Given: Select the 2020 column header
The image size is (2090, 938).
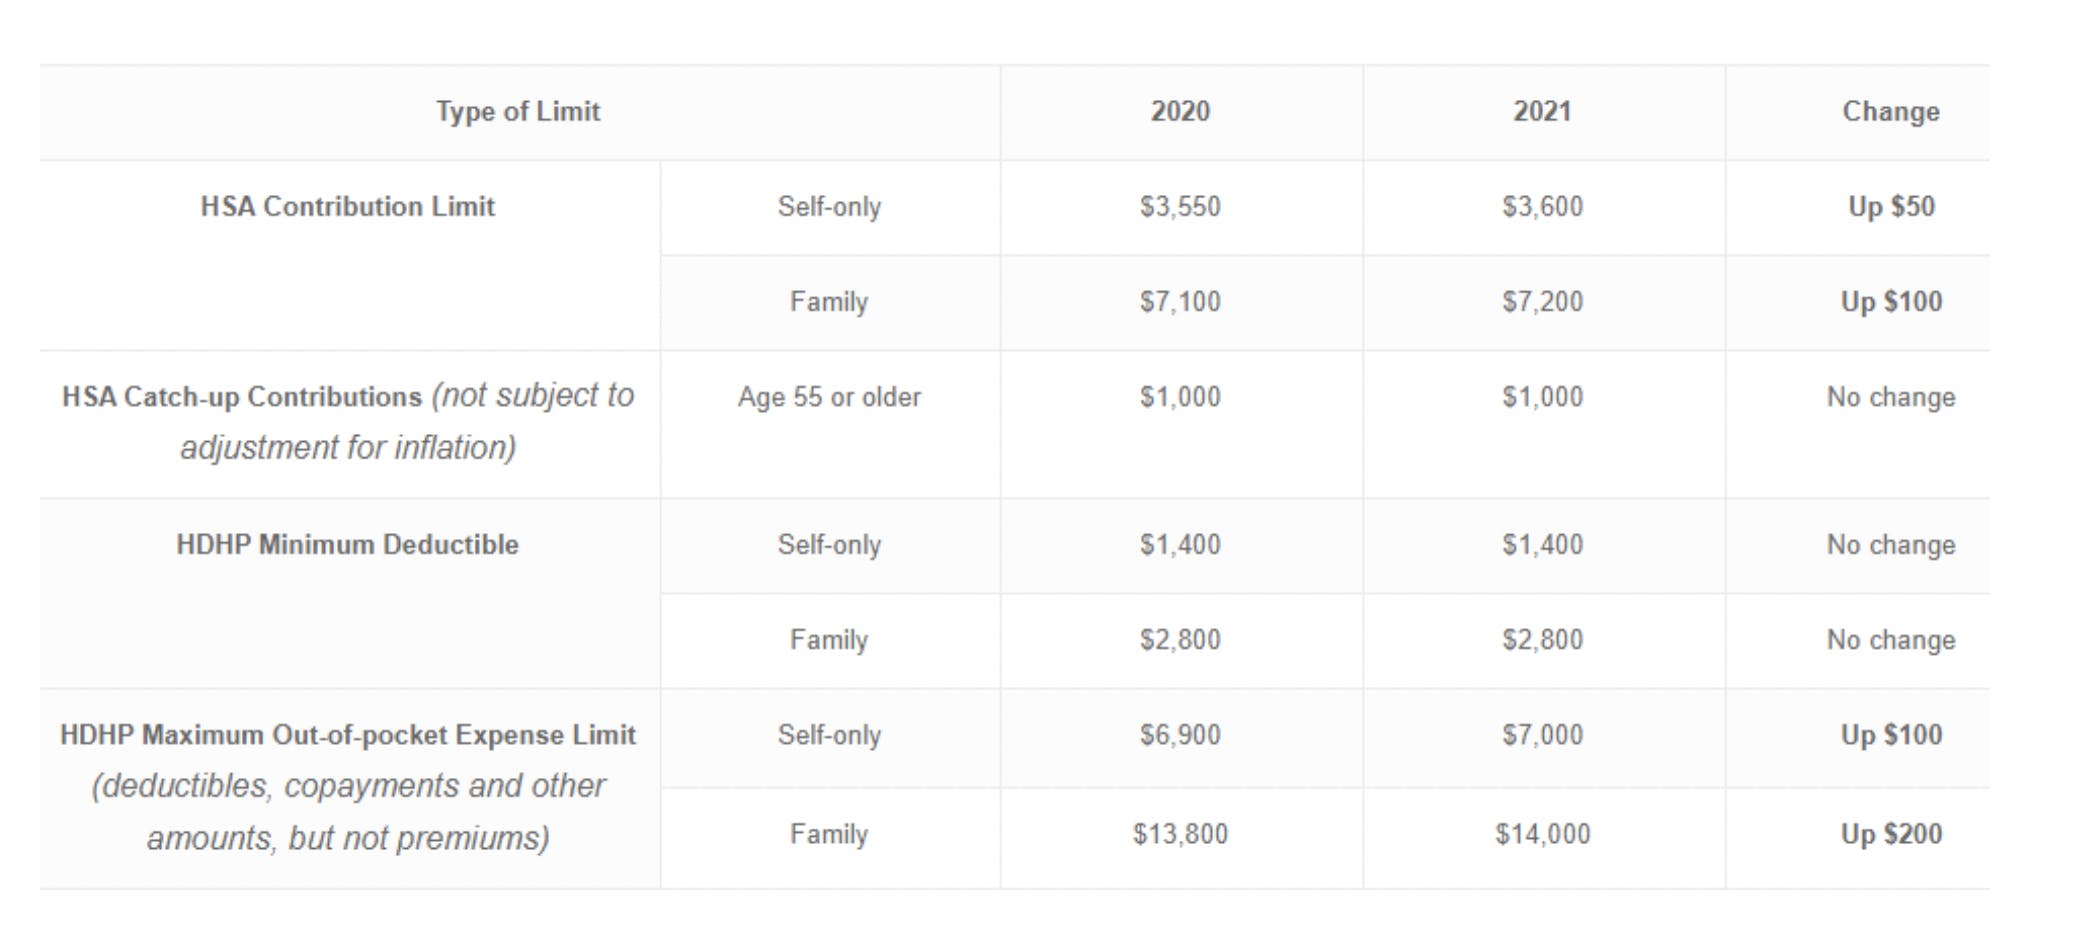Looking at the screenshot, I should [x=1180, y=111].
